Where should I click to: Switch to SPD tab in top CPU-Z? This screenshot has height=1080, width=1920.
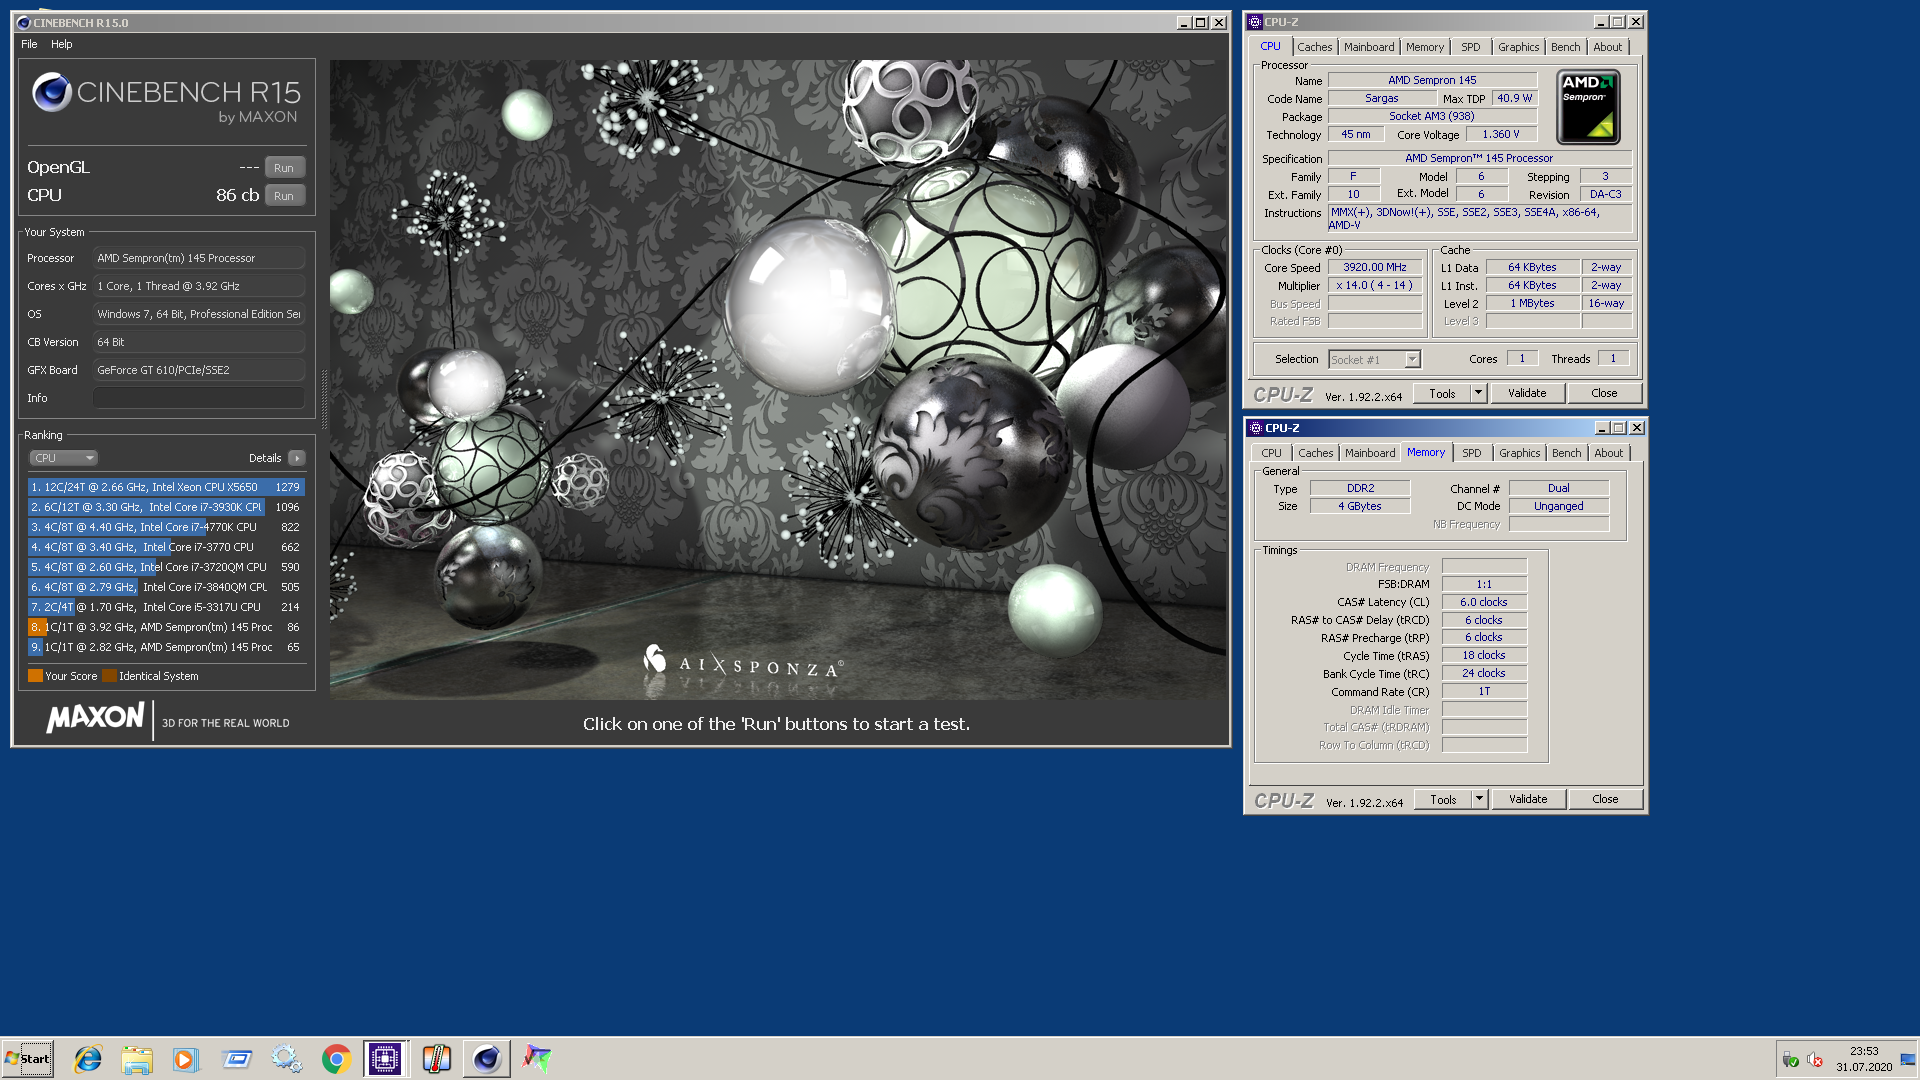(x=1470, y=47)
